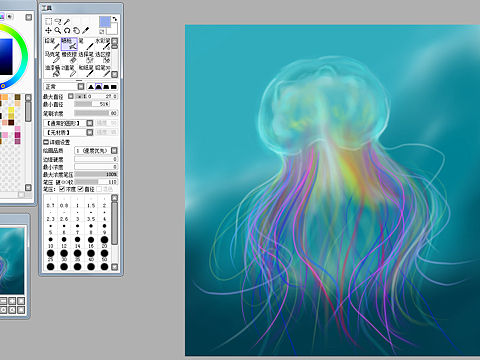Pick the dark brown swatch at palette top
This screenshot has height=360, width=480.
(x=18, y=97)
